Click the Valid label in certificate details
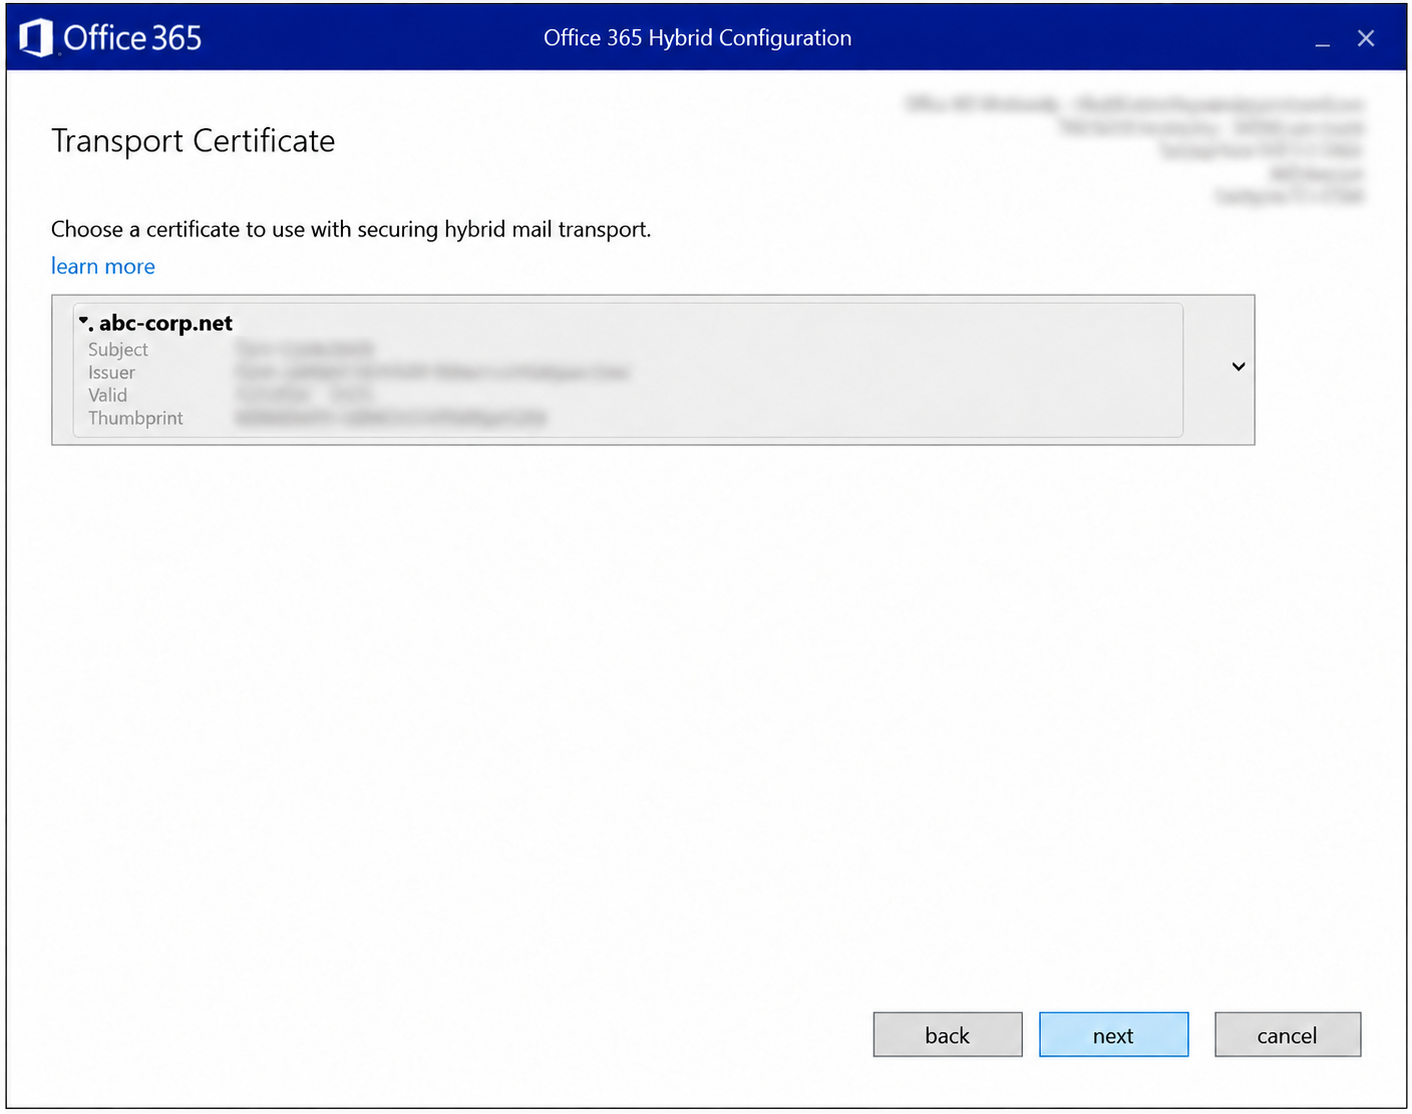The height and width of the screenshot is (1114, 1412). pyautogui.click(x=108, y=395)
